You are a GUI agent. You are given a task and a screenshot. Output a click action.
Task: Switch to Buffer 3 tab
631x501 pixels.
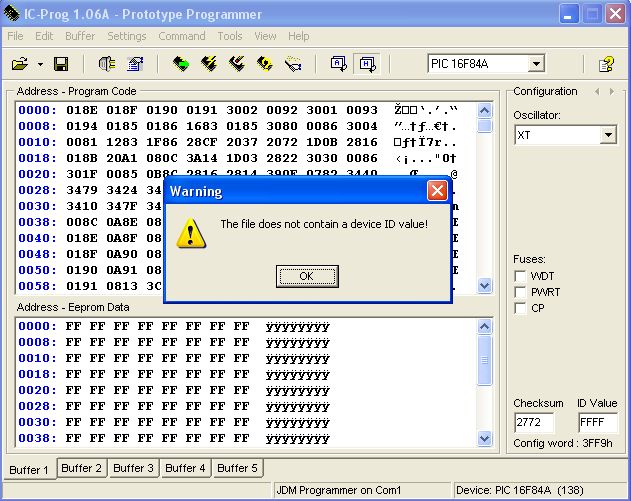point(134,468)
